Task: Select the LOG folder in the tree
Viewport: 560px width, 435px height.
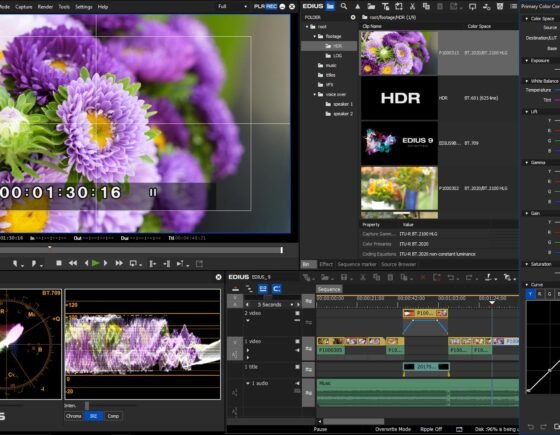Action: 334,56
